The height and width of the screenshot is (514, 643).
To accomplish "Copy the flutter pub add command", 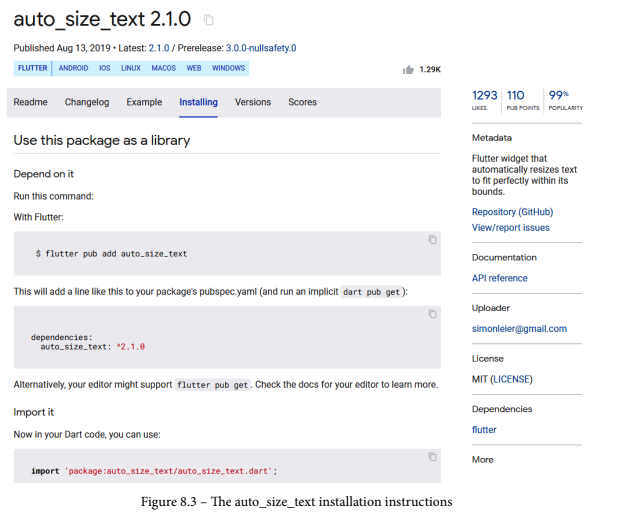I will (432, 240).
